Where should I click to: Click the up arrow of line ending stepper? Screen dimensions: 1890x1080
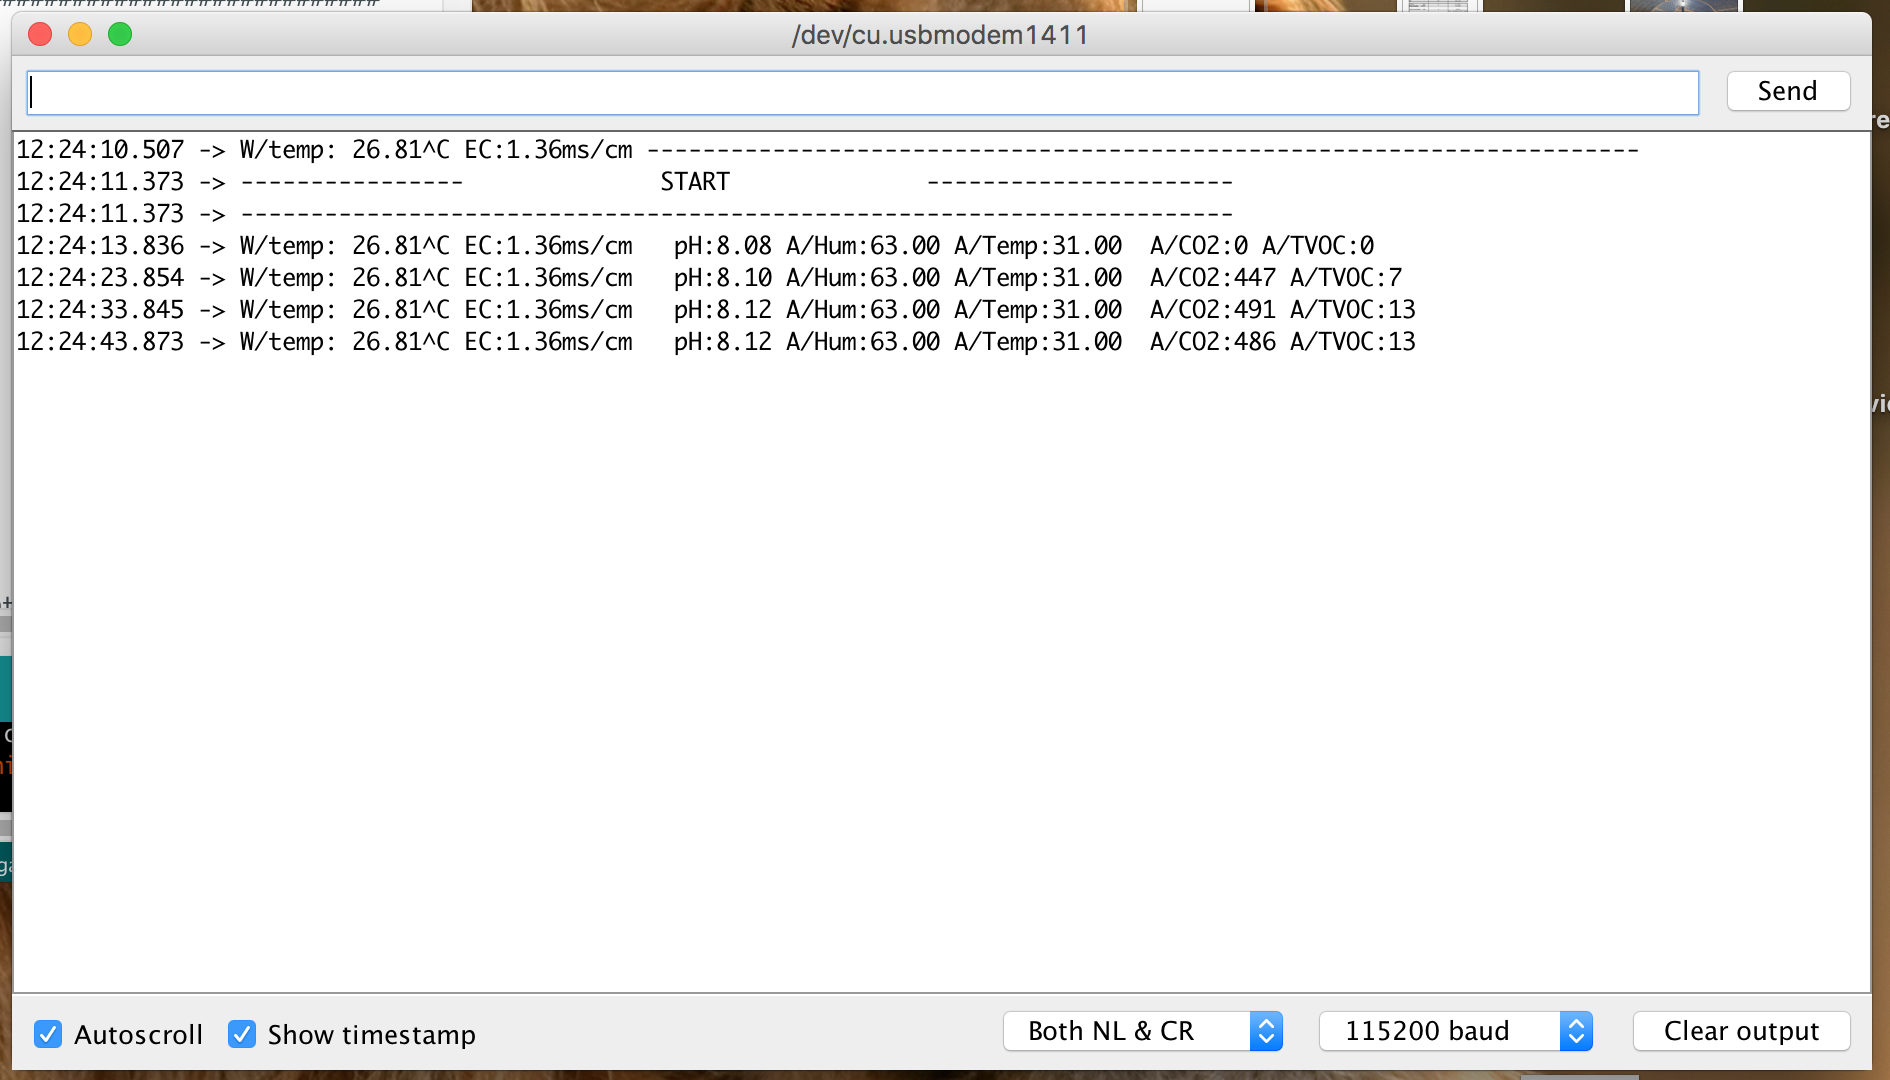tap(1266, 1024)
